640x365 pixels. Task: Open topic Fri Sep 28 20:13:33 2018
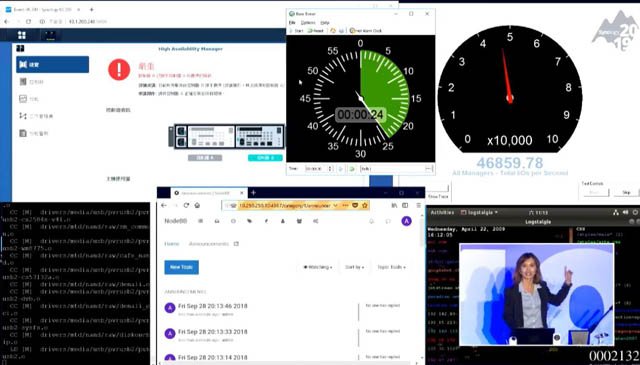pos(213,332)
